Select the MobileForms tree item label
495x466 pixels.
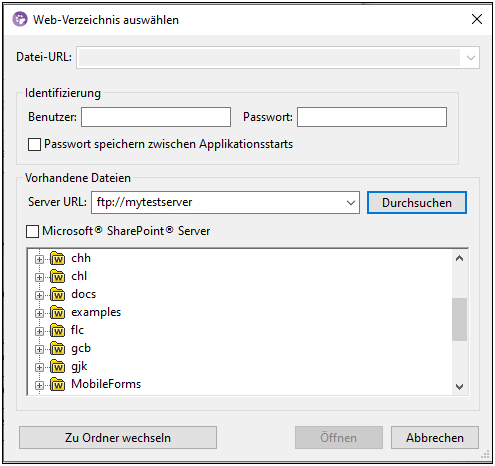[x=106, y=384]
